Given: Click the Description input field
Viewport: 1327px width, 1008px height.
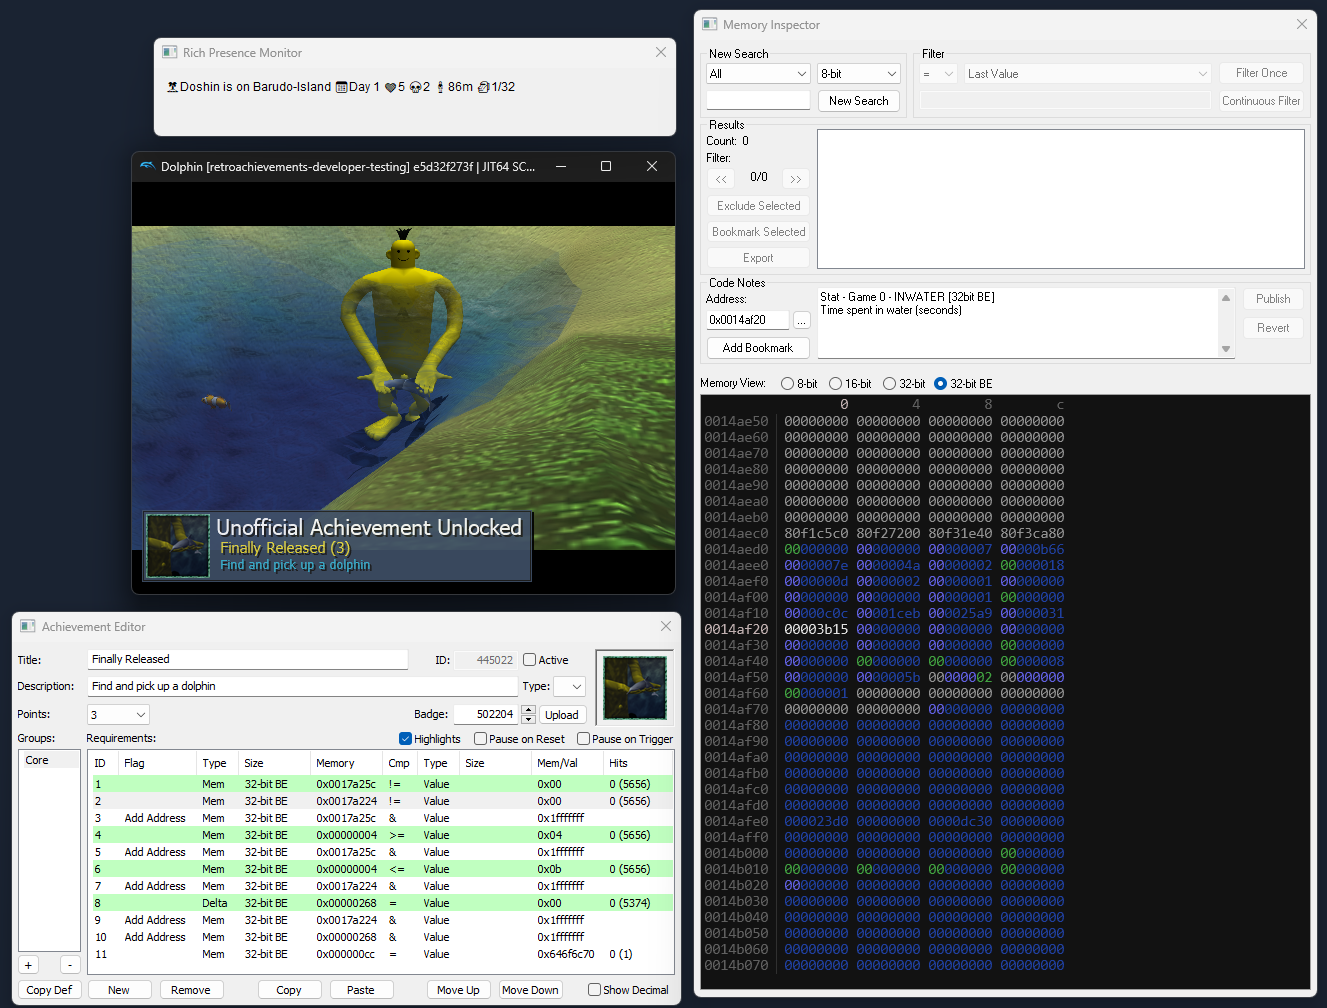Looking at the screenshot, I should pos(303,686).
